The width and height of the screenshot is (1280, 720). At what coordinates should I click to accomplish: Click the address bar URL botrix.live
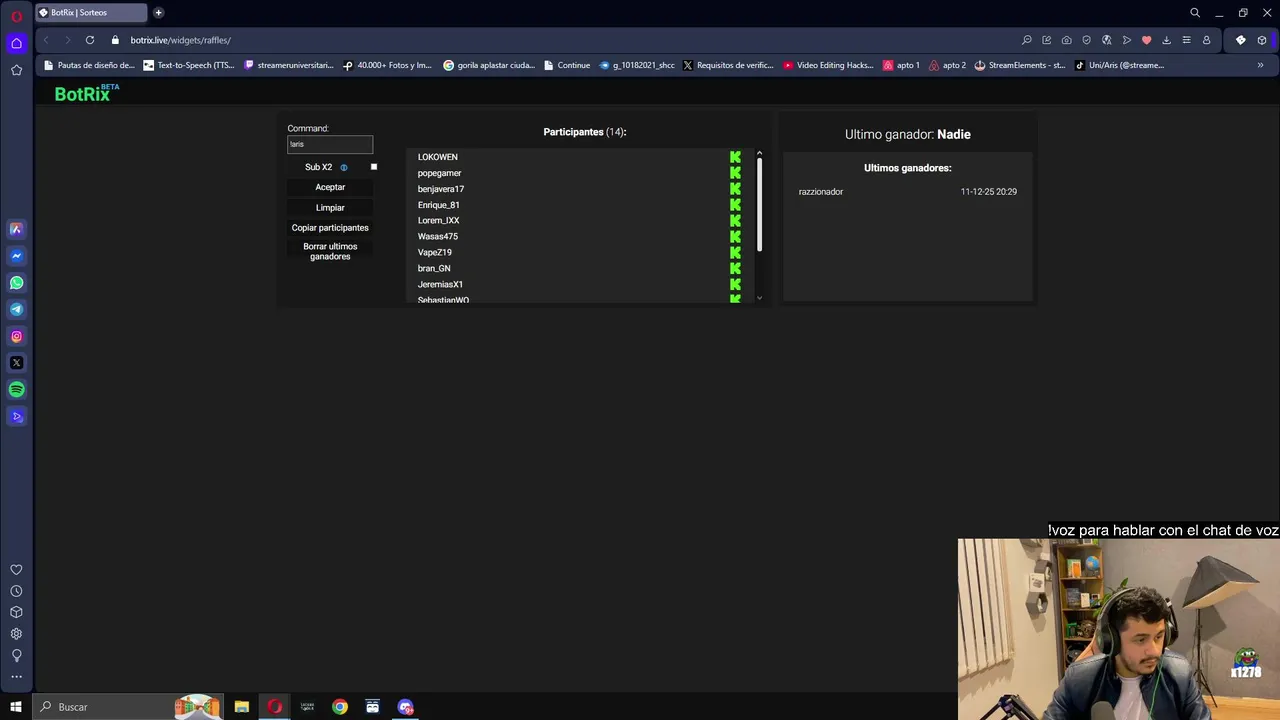click(180, 40)
